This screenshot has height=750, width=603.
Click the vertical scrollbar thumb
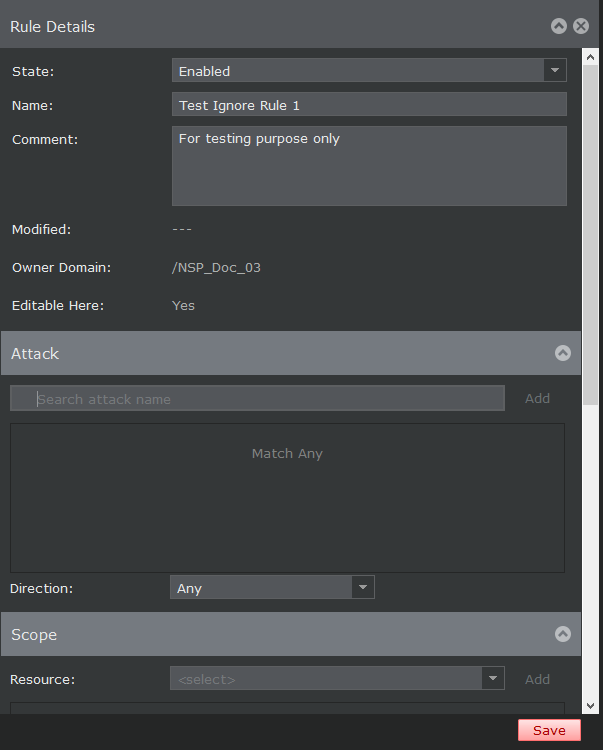[x=591, y=235]
